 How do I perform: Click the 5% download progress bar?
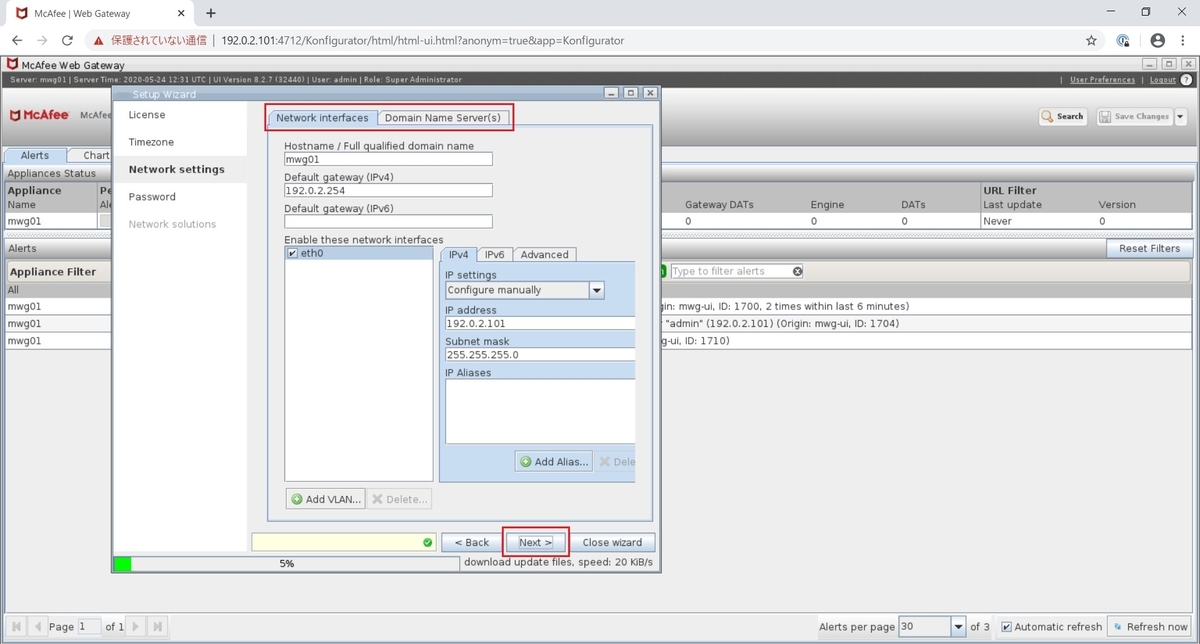[x=286, y=563]
